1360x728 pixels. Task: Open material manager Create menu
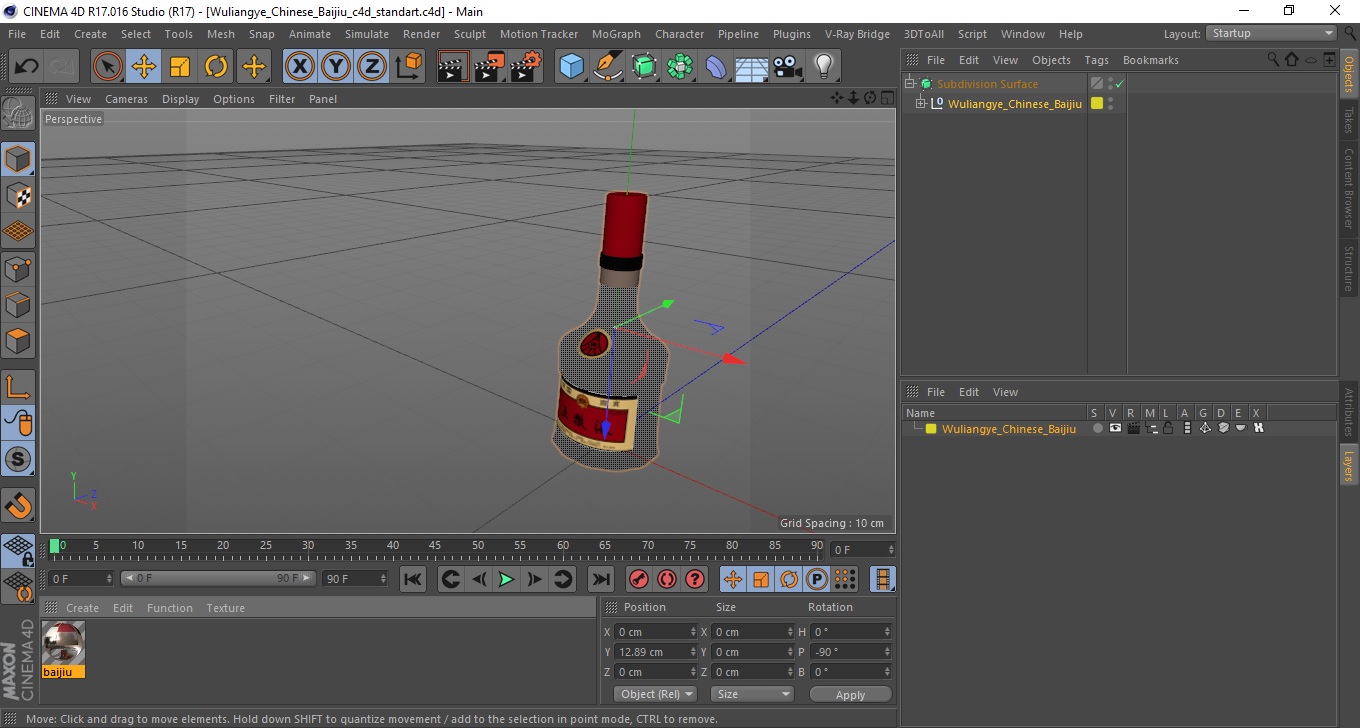(82, 608)
